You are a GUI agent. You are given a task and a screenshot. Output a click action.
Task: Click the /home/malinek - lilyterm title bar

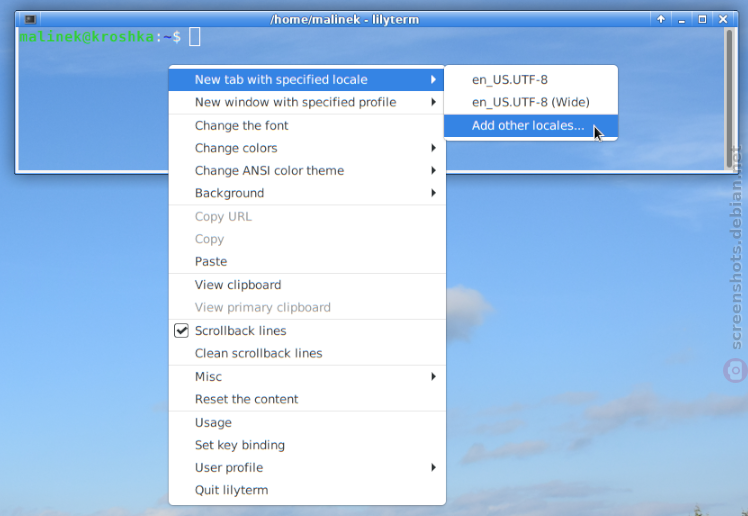tap(344, 20)
